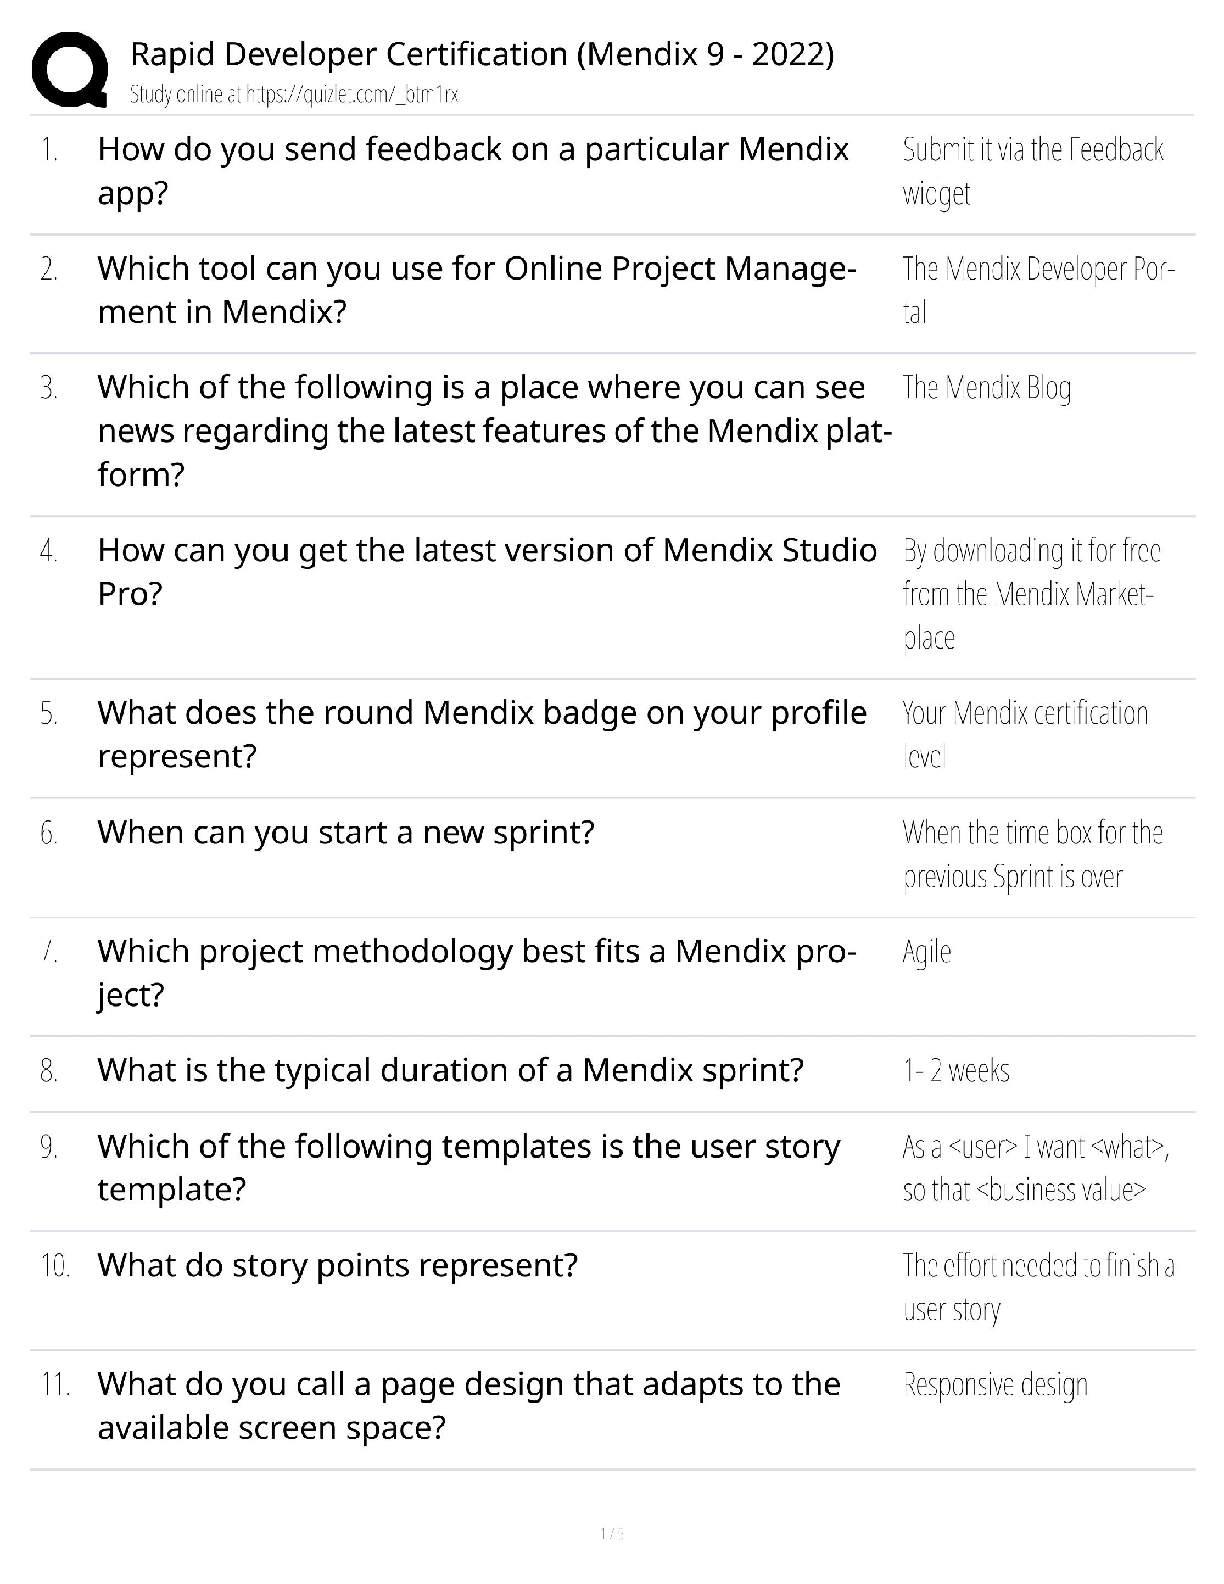
Task: Click 'Your Mendix certification level' answer
Action: (1025, 734)
